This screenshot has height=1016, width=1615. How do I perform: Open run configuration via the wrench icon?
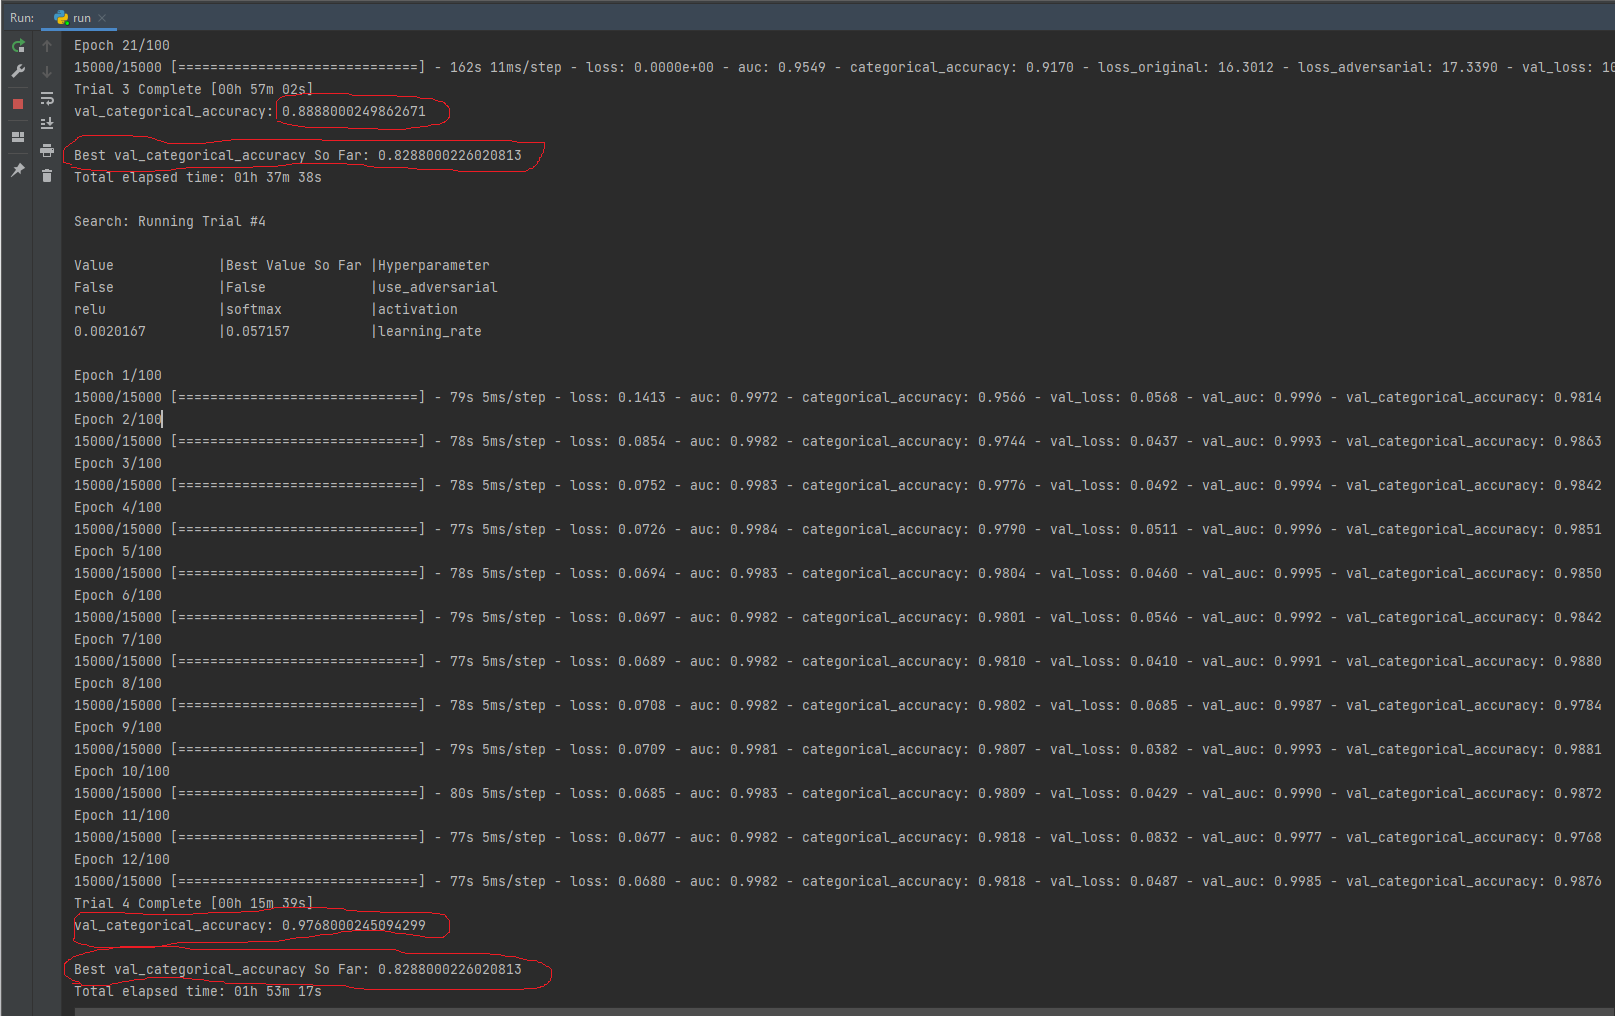point(17,71)
